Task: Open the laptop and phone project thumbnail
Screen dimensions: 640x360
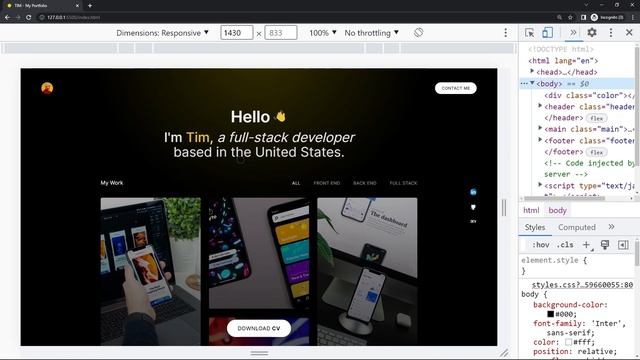Action: tap(151, 271)
